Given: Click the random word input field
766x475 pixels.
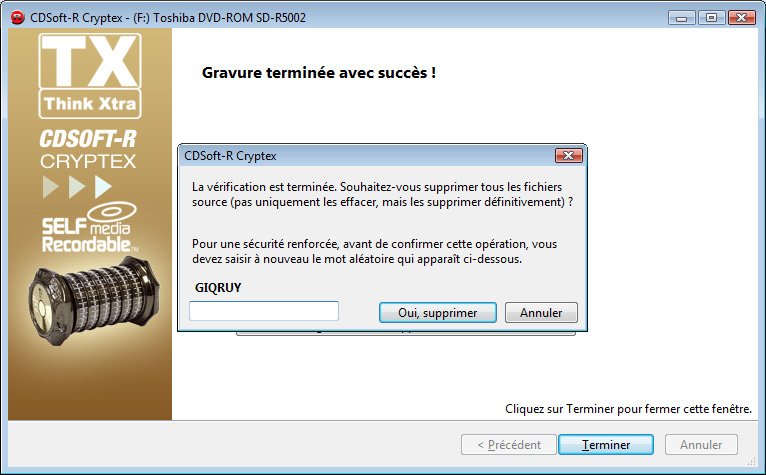Looking at the screenshot, I should click(264, 311).
